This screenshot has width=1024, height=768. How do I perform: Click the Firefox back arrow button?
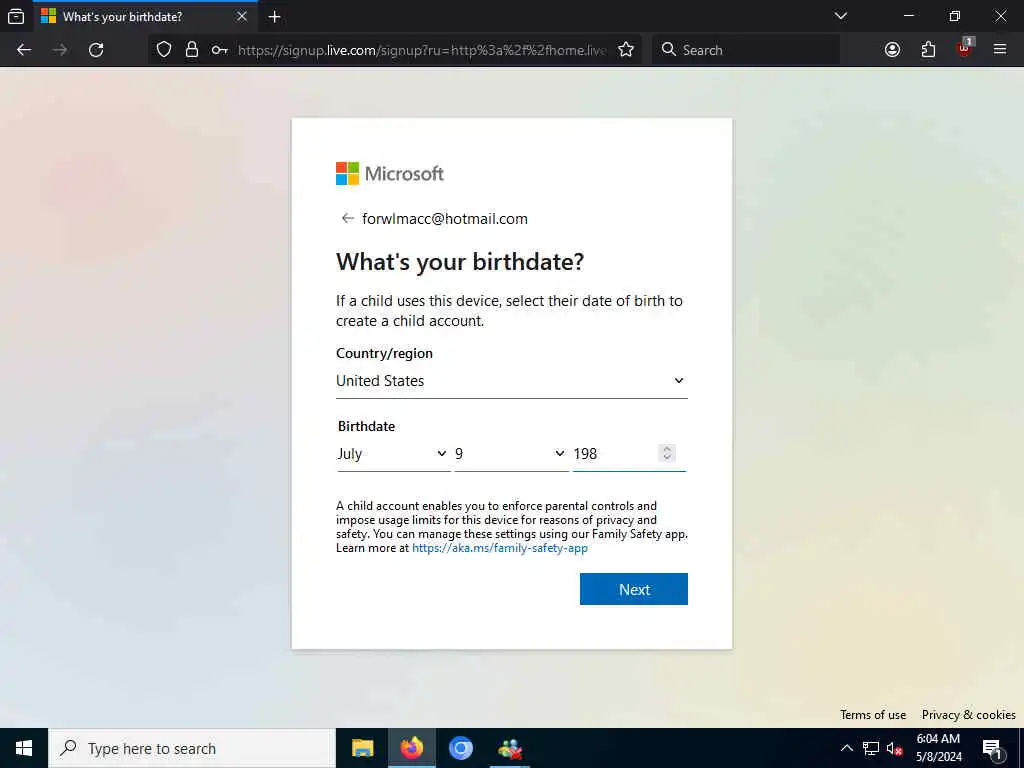pyautogui.click(x=24, y=50)
